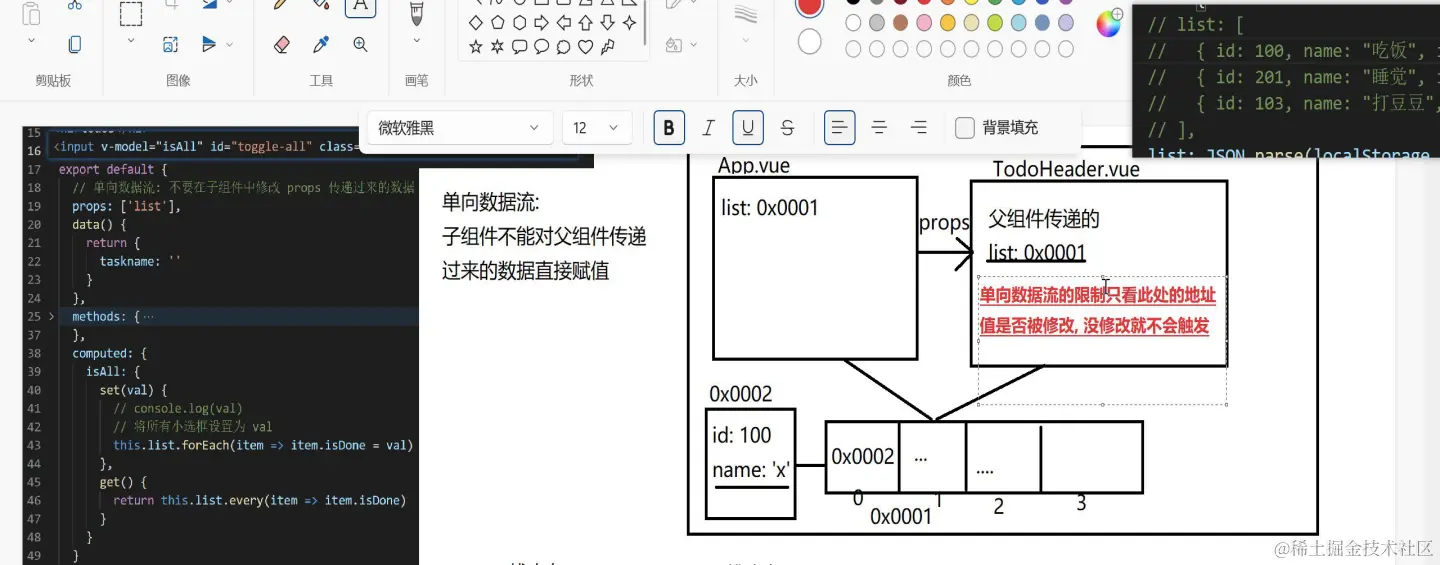Select the red Color 1 circle
Image resolution: width=1440 pixels, height=565 pixels.
(809, 5)
